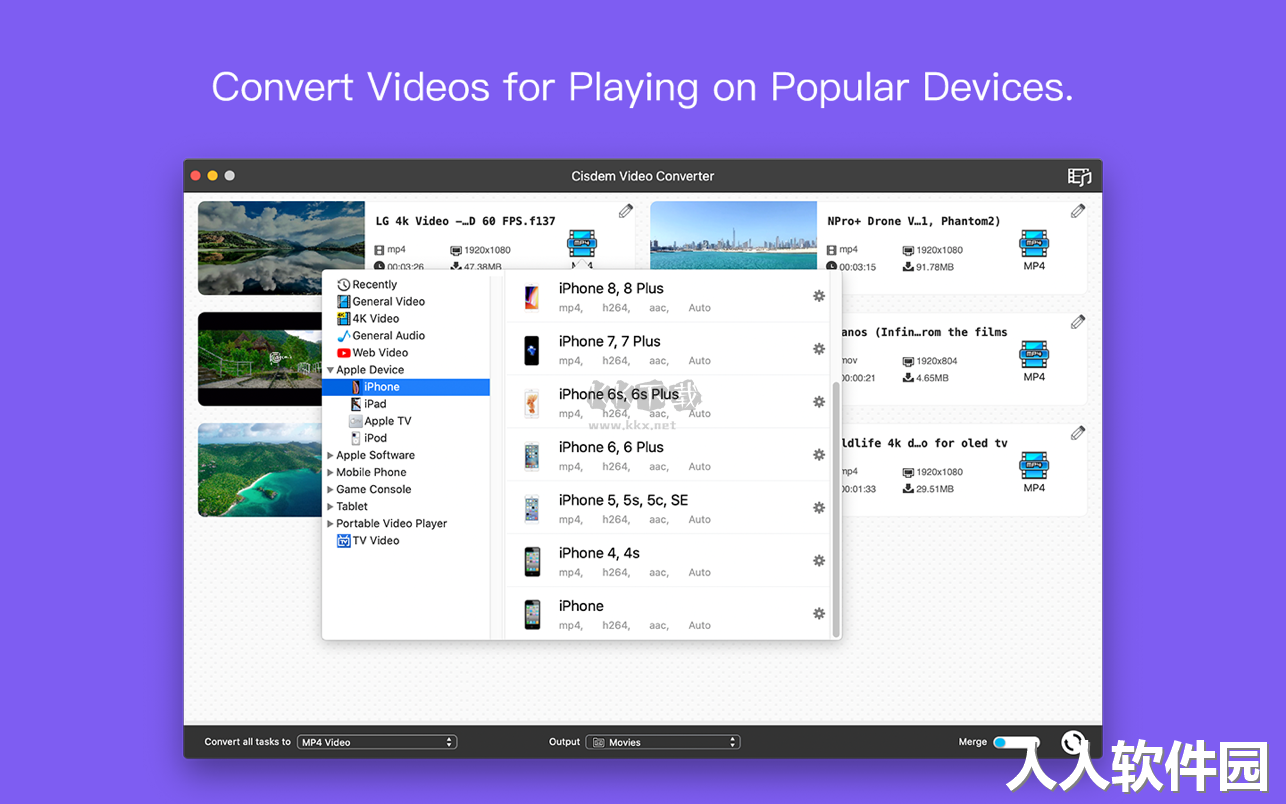The image size is (1286, 804).
Task: Click the edit pencil for the Thanos video
Action: (x=1078, y=322)
